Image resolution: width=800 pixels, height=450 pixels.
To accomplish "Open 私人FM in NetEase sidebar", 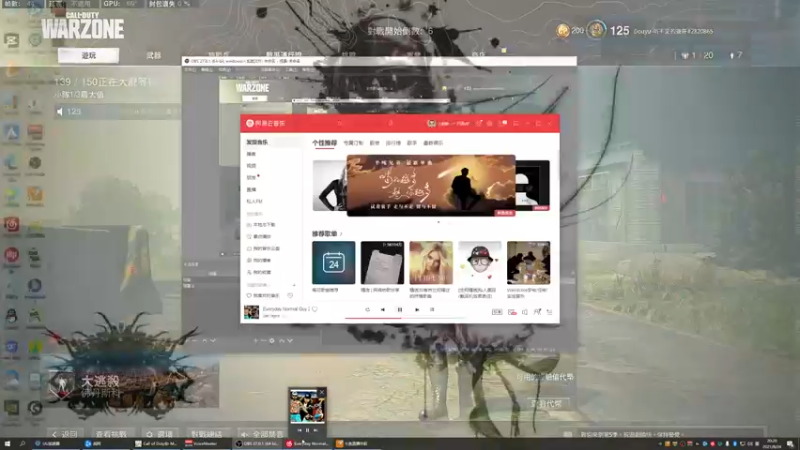I will point(254,202).
